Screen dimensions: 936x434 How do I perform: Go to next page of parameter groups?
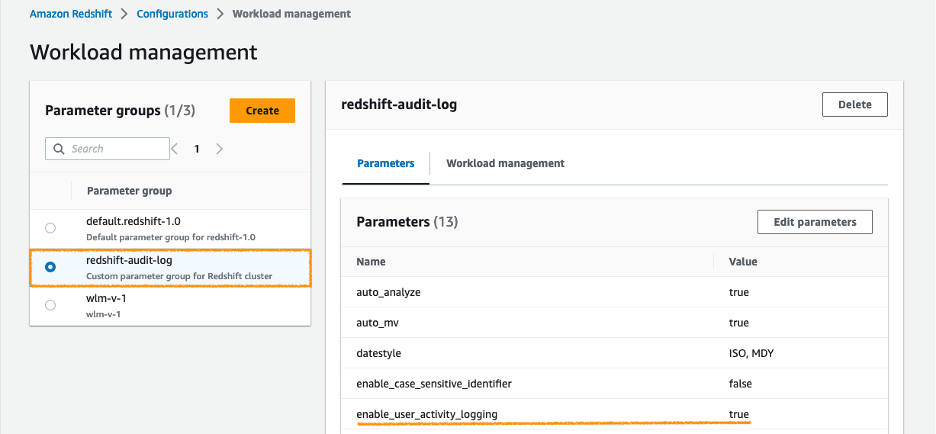pos(219,149)
